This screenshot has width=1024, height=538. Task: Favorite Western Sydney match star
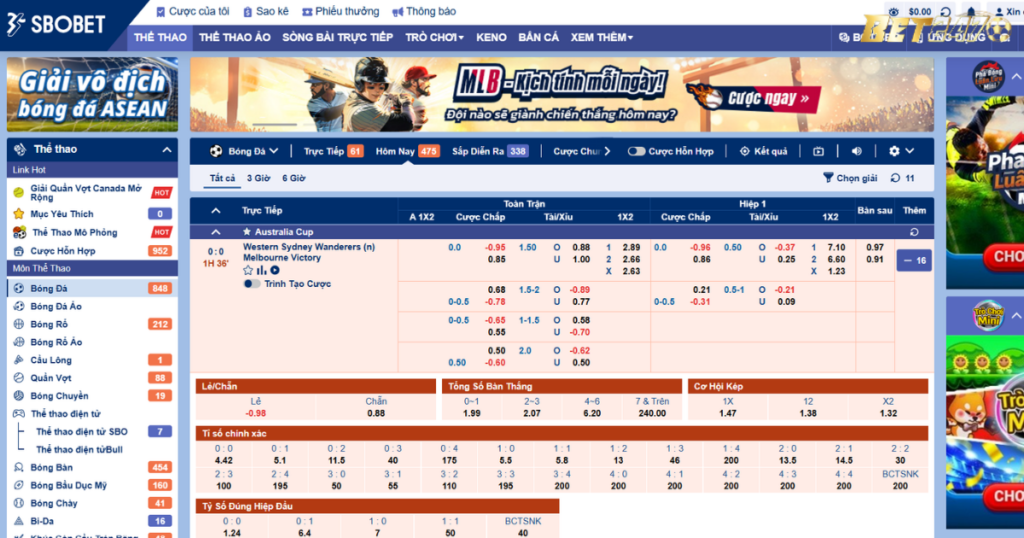click(248, 270)
